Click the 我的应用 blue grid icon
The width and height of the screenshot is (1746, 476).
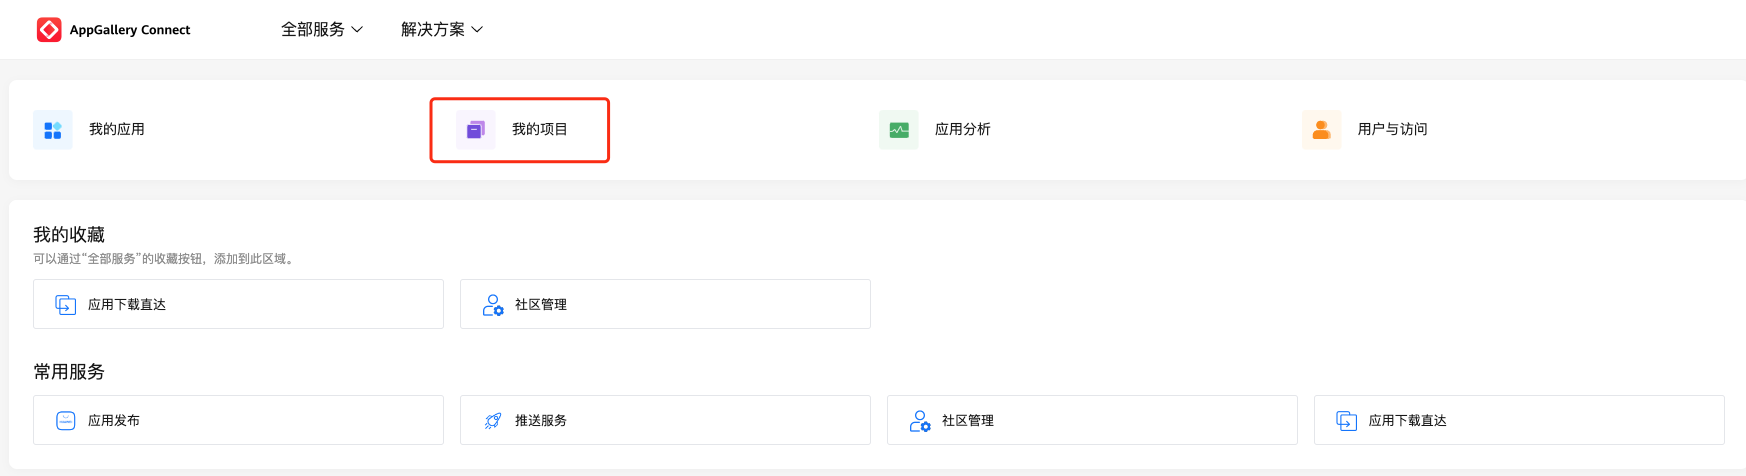(x=53, y=130)
